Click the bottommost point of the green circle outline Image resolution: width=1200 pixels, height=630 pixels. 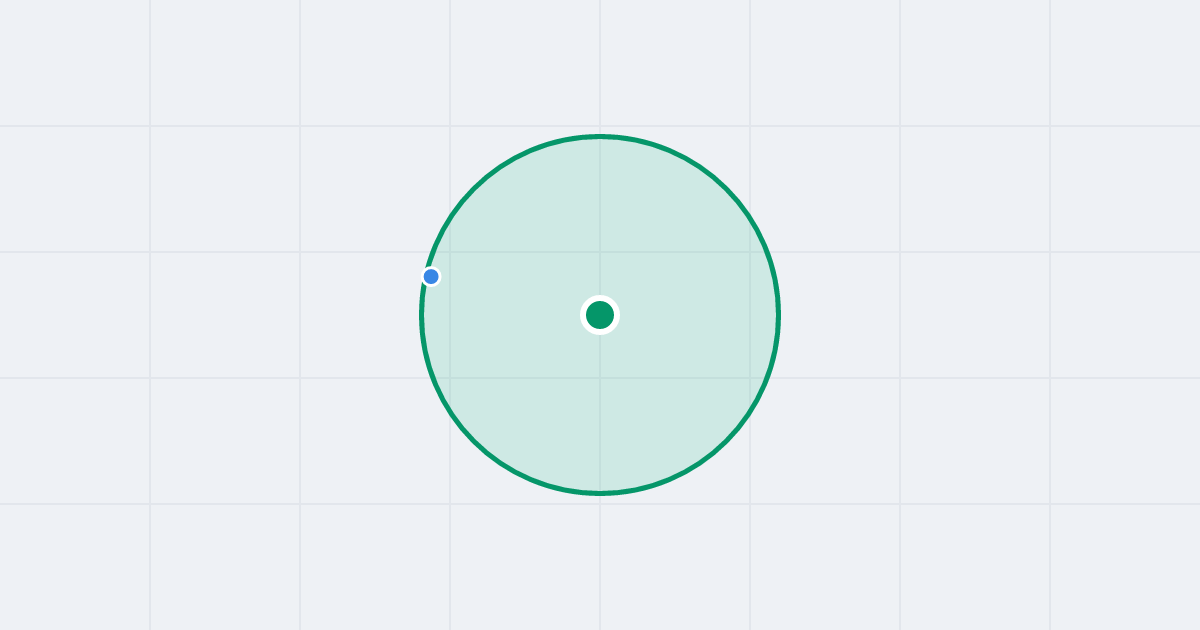(x=600, y=493)
